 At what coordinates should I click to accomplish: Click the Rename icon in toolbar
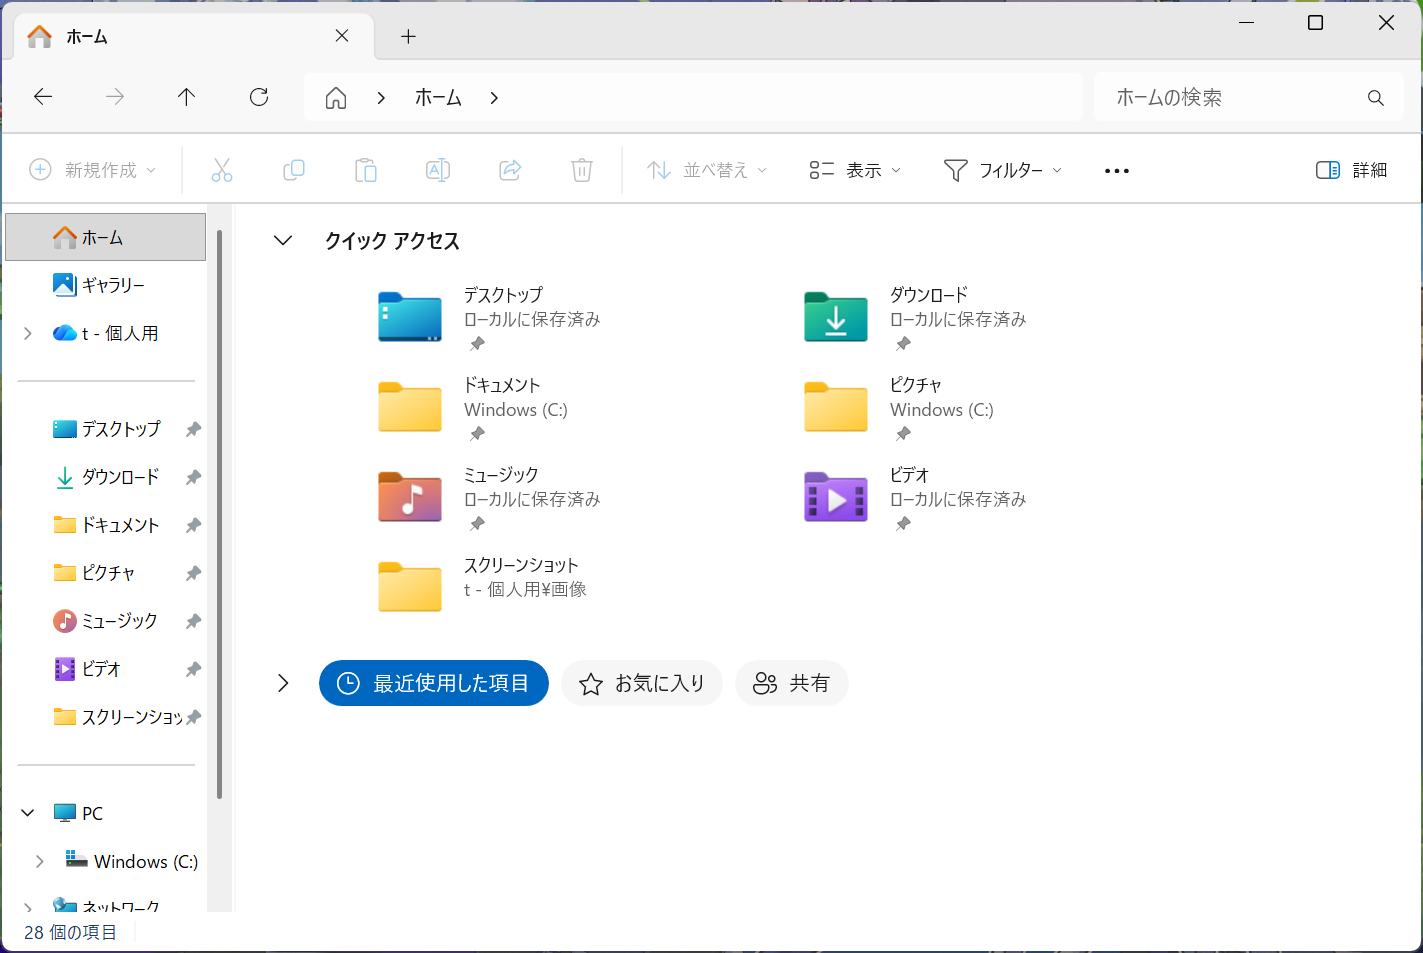(438, 171)
